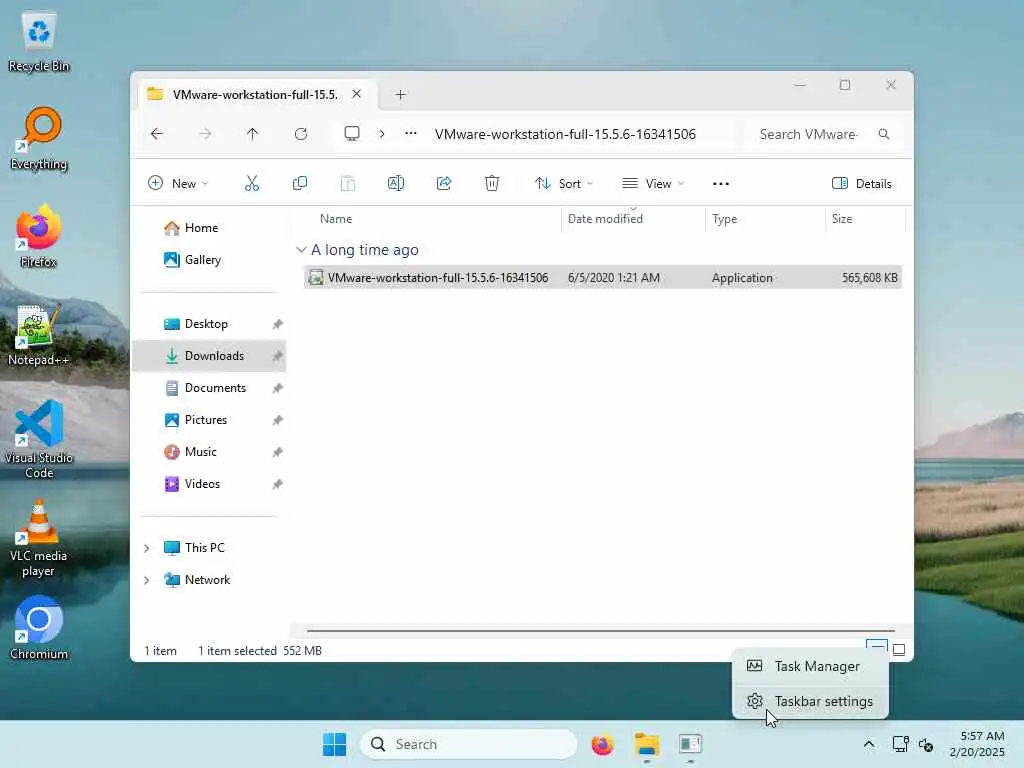Select the Firefox desktop shortcut
This screenshot has height=768, width=1024.
[x=39, y=236]
